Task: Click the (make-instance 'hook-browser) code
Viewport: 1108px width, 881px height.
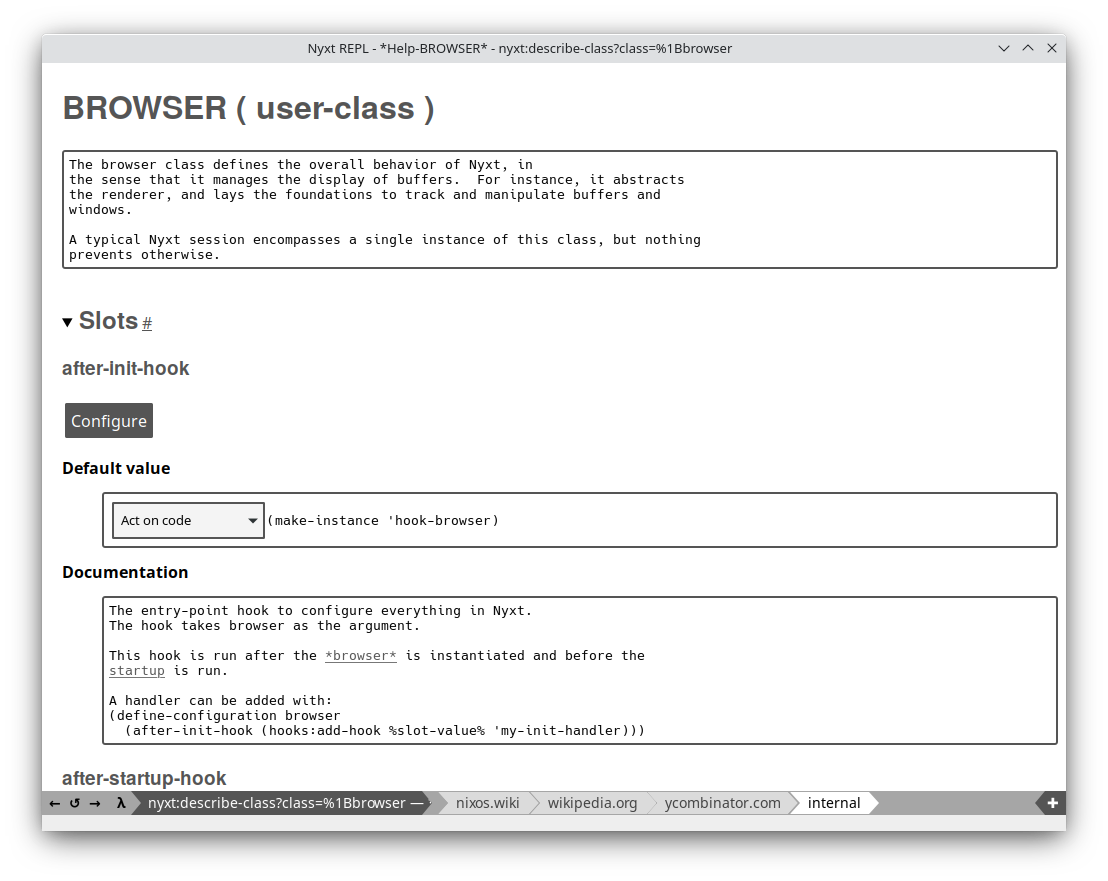Action: tap(383, 521)
